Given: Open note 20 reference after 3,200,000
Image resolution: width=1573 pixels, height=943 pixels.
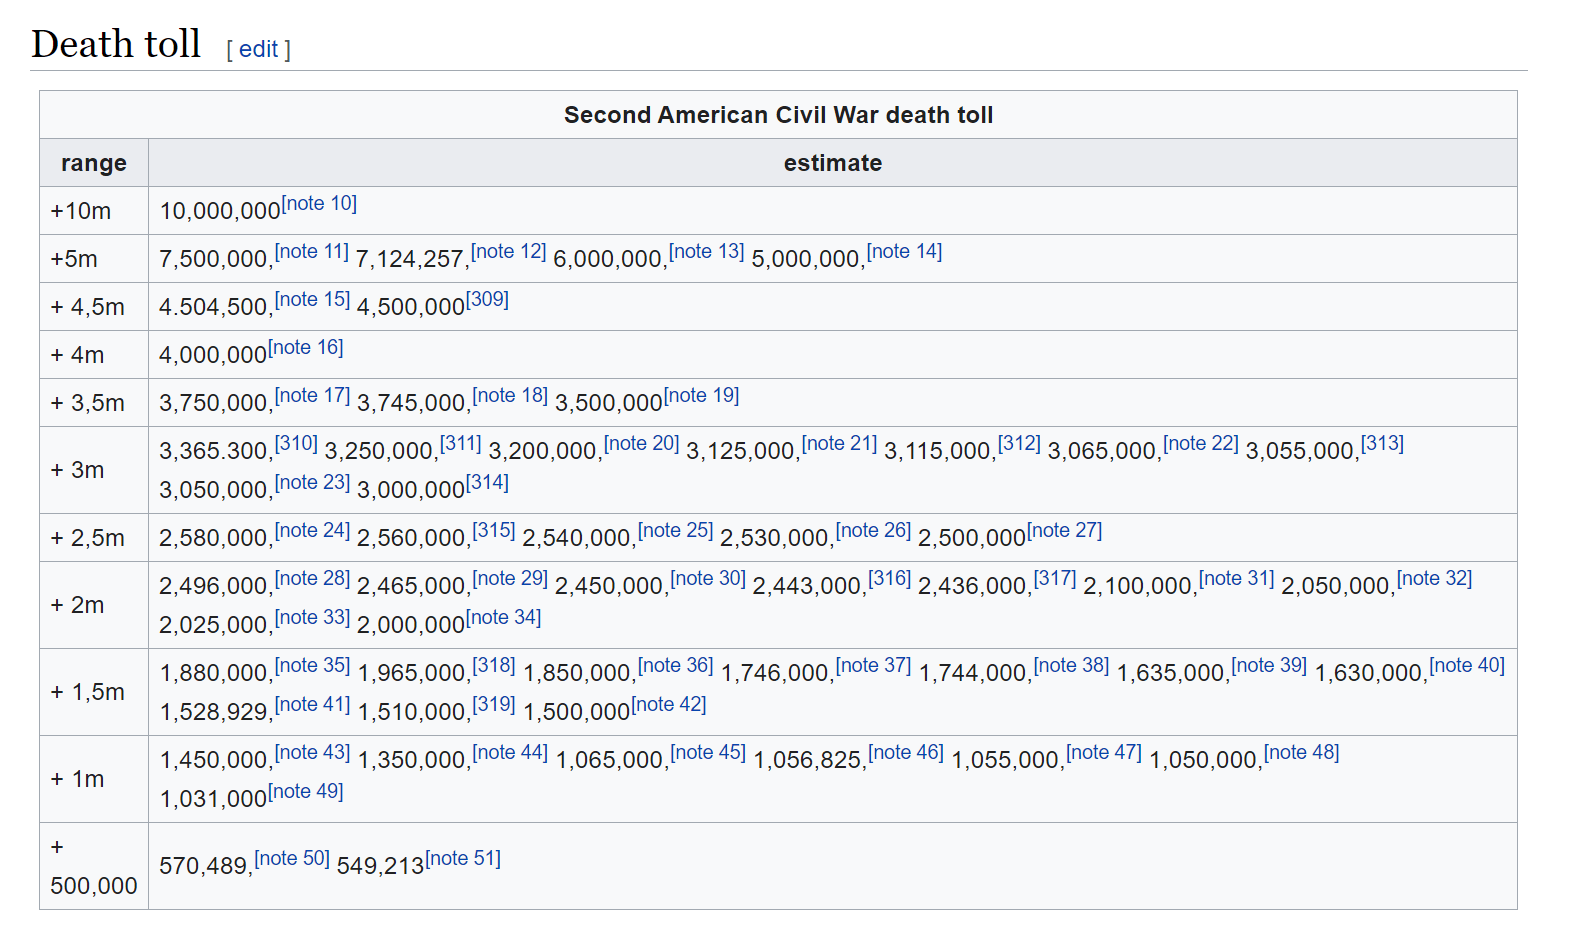Looking at the screenshot, I should pos(642,443).
